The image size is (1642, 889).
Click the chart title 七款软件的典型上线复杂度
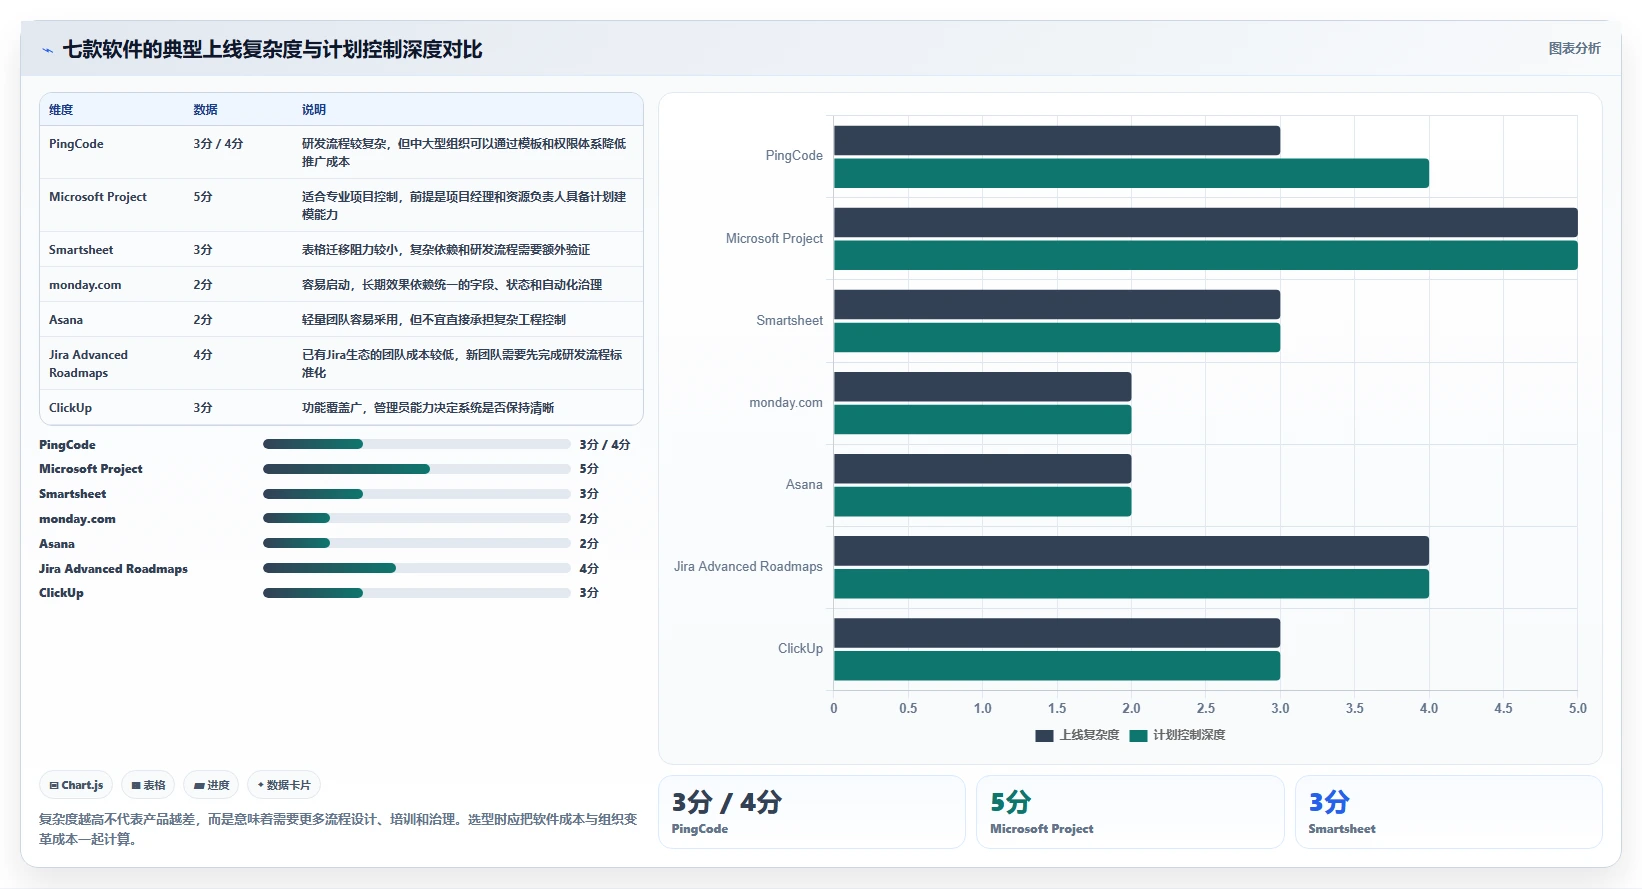[x=272, y=50]
